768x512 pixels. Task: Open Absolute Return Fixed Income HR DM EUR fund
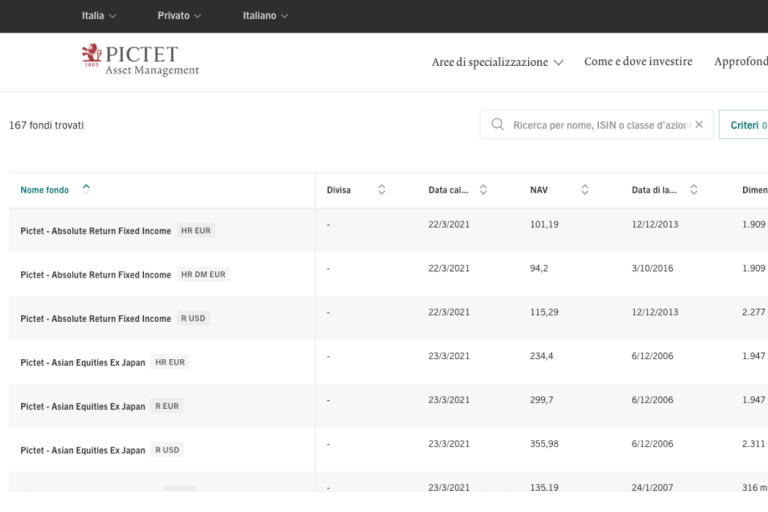point(96,275)
